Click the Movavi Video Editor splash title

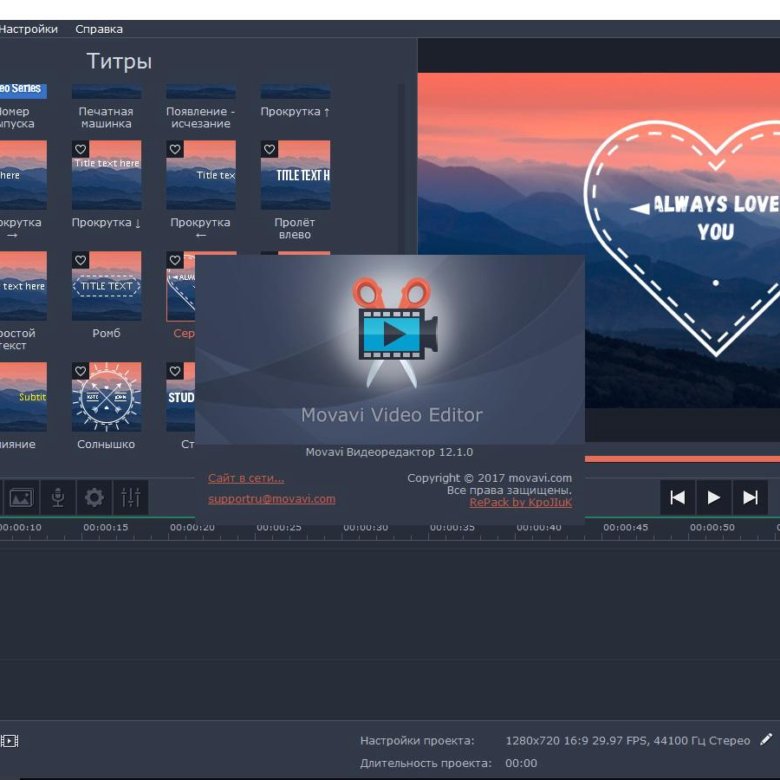pos(391,415)
